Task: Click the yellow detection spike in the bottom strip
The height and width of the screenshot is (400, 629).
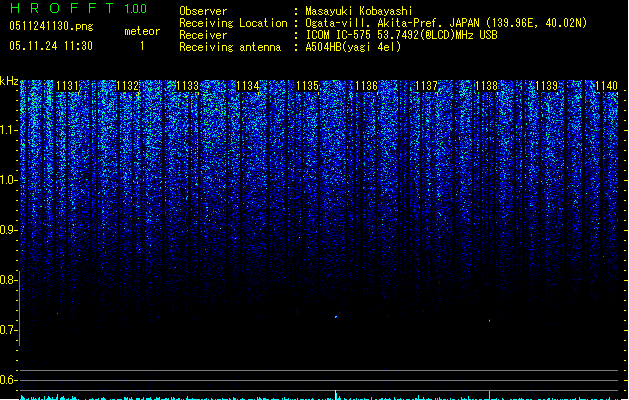Action: (336, 395)
